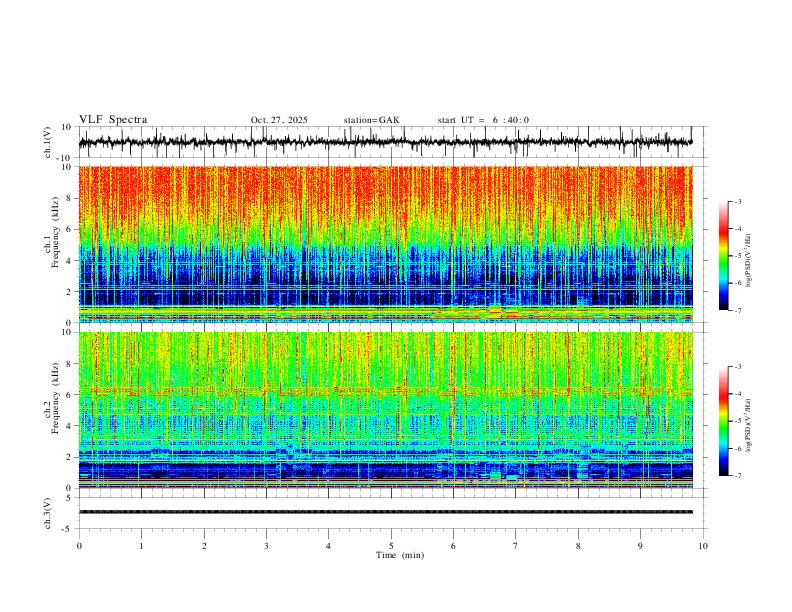The height and width of the screenshot is (612, 792).
Task: Click the "10" minute time axis tick label
Action: (703, 546)
